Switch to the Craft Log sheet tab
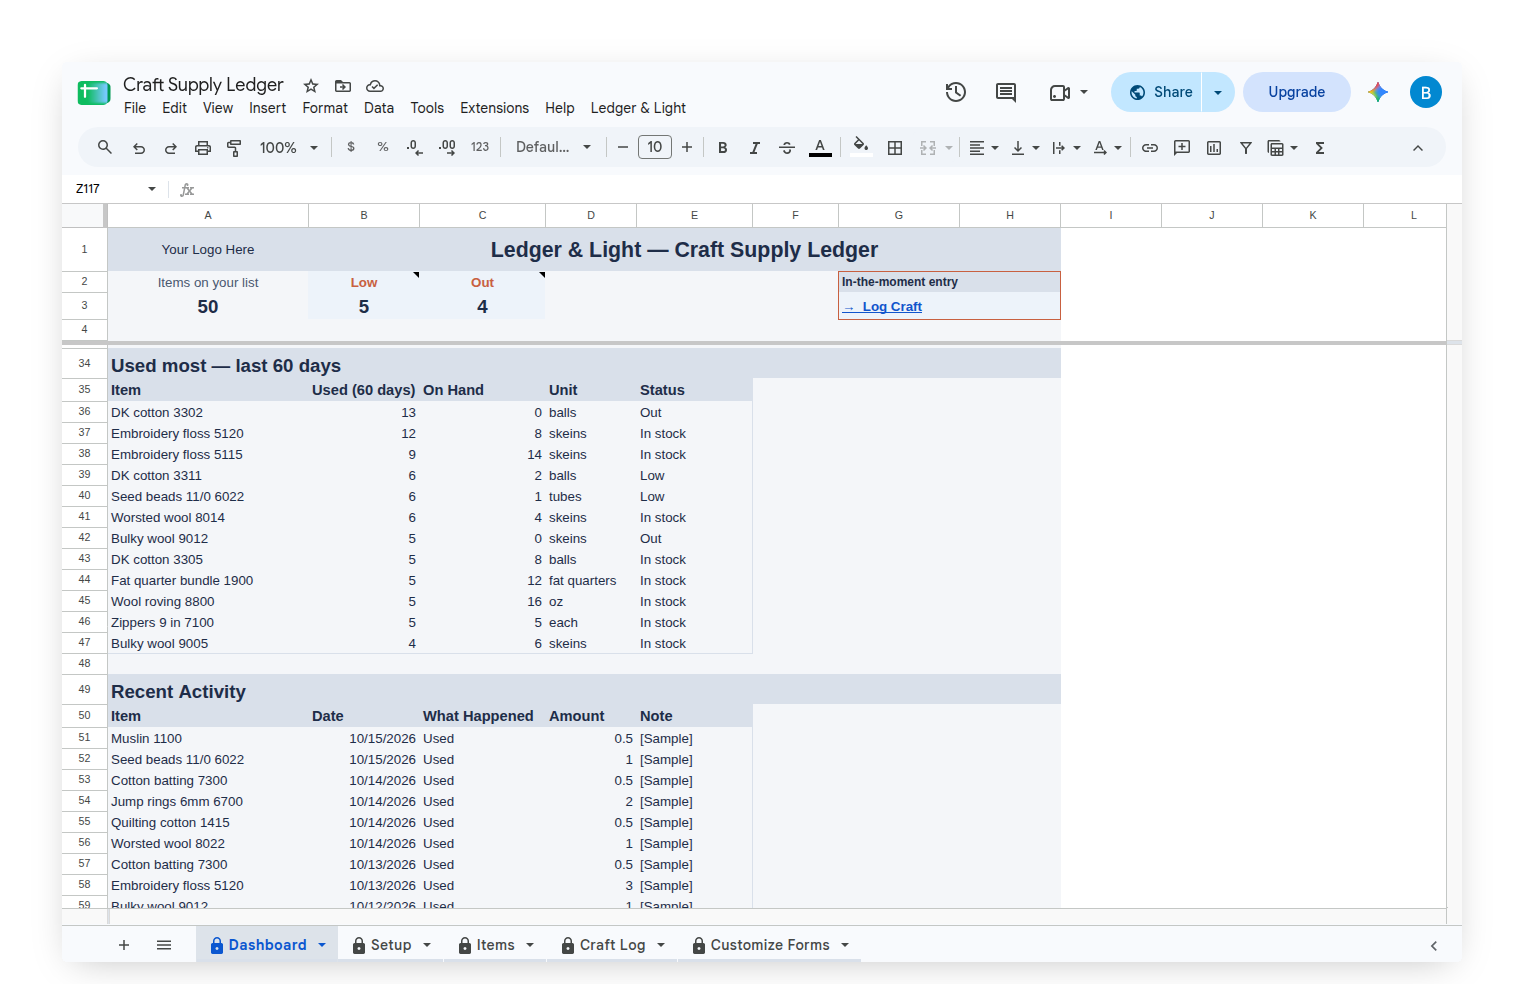Image resolution: width=1524 pixels, height=984 pixels. pos(613,945)
